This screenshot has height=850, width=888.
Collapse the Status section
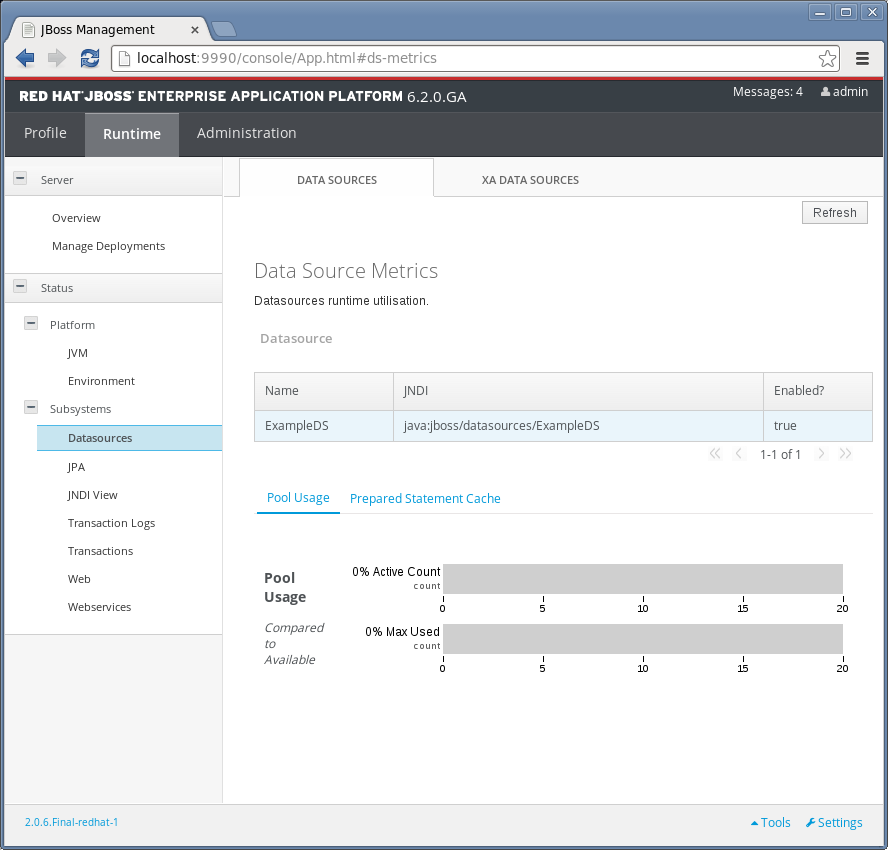point(19,287)
